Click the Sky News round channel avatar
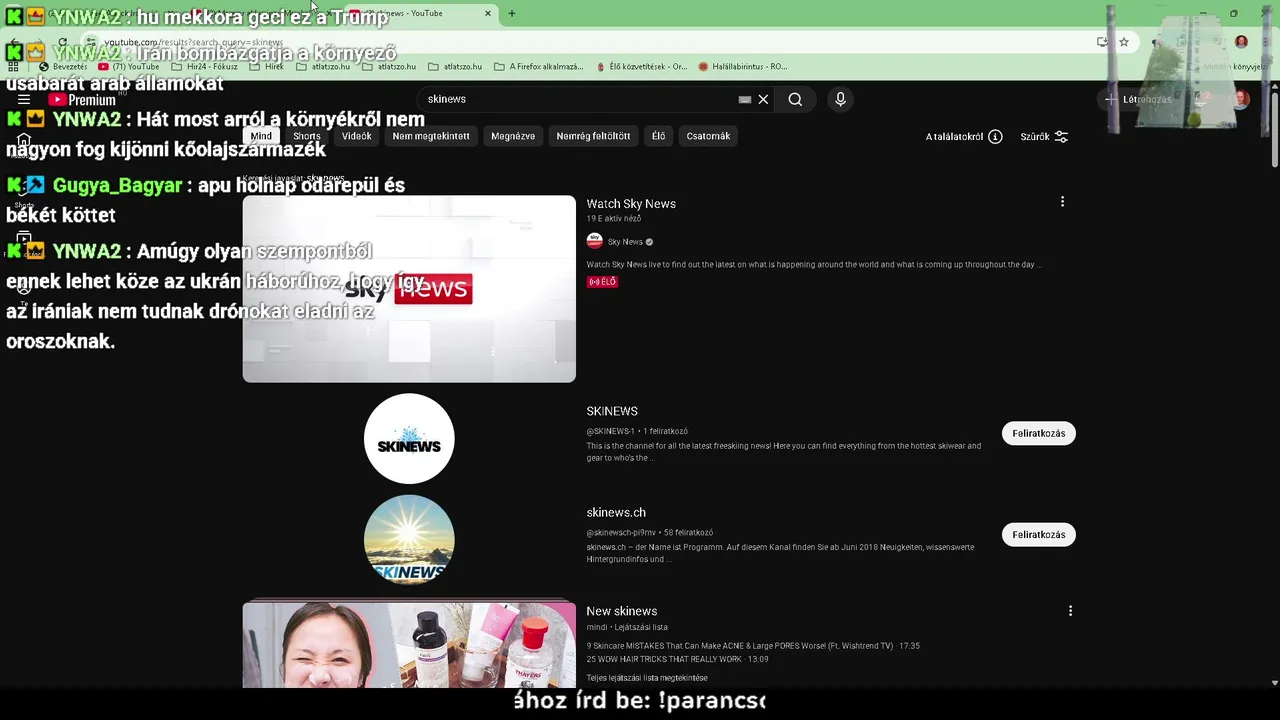1280x720 pixels. coord(595,241)
